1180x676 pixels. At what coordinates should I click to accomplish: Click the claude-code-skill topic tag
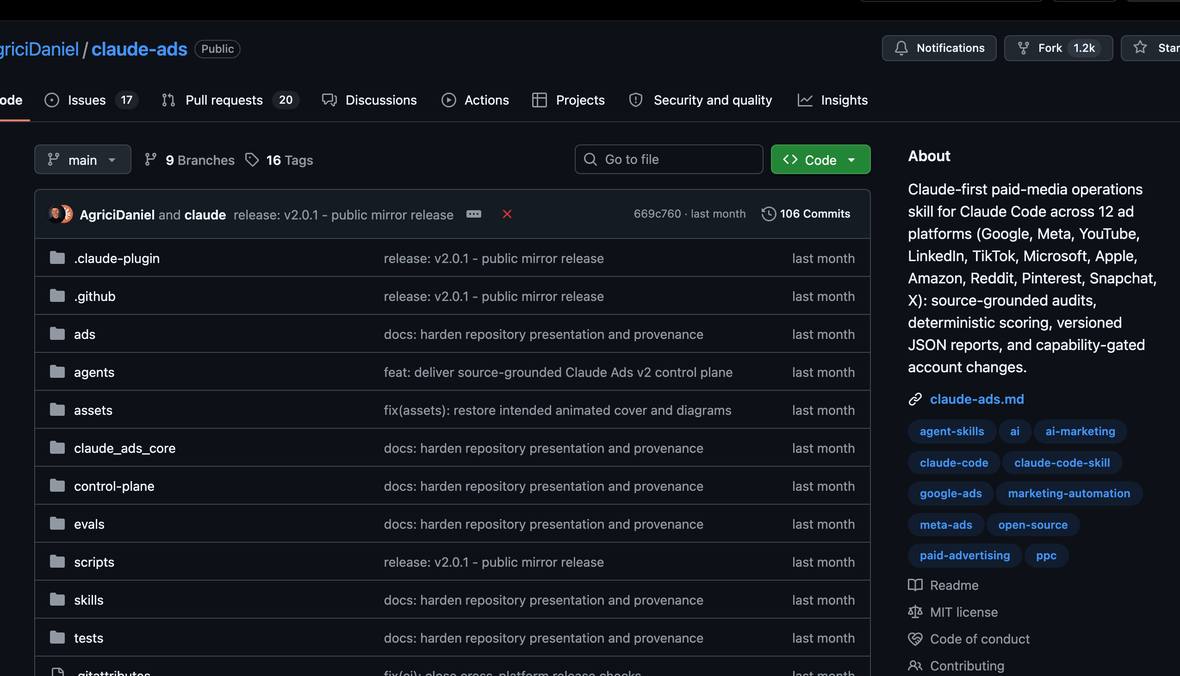(1062, 463)
